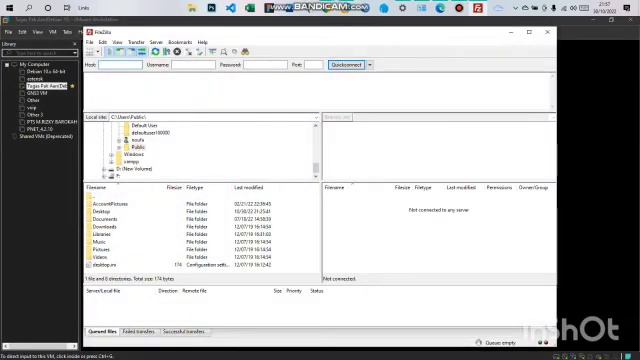The height and width of the screenshot is (360, 640).
Task: Select PNET_4.2.10 in VMware library
Action: tap(40, 129)
